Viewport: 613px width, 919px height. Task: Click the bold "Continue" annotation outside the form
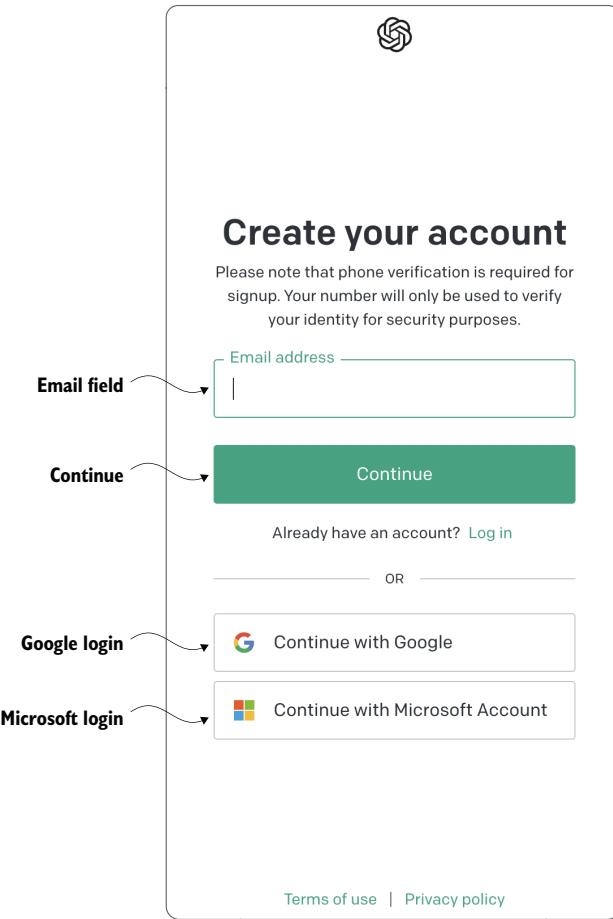coord(86,476)
